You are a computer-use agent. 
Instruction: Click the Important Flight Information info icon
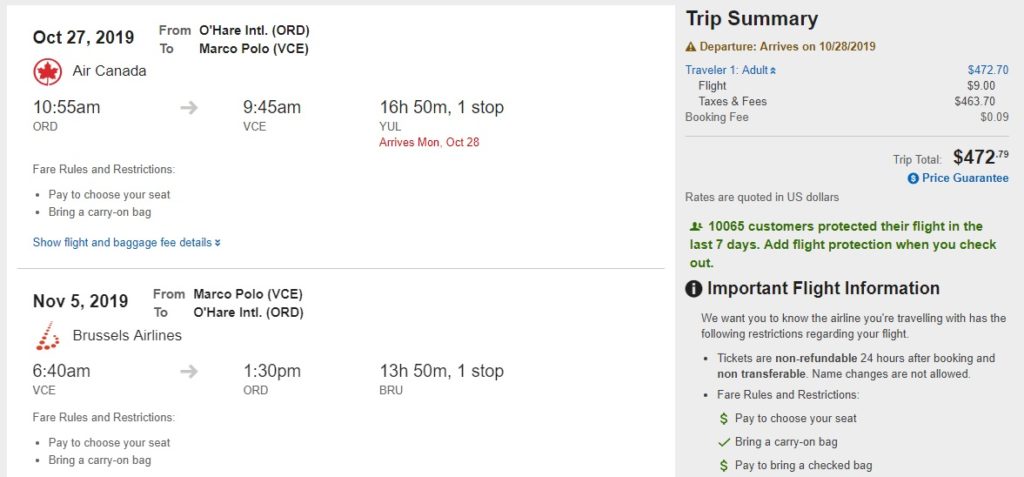coord(694,289)
